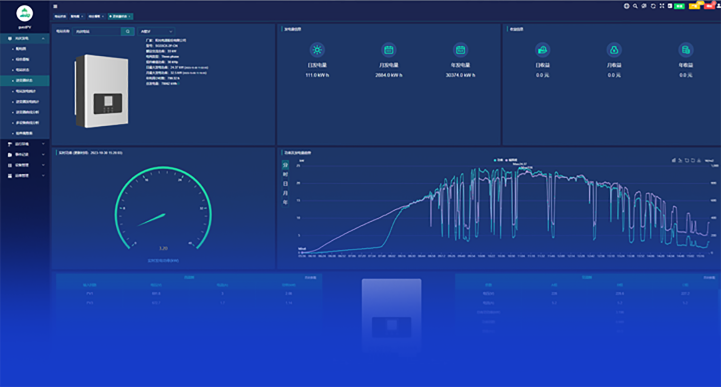Click the green status badge in header
The height and width of the screenshot is (387, 721).
click(679, 6)
